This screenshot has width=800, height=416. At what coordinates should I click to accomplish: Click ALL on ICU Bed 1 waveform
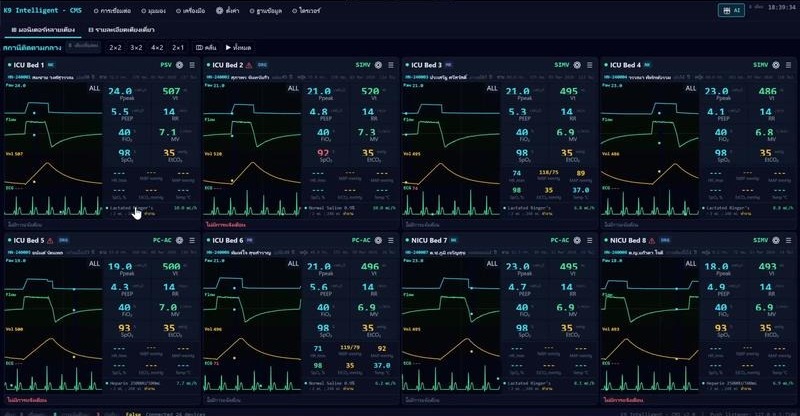(94, 88)
